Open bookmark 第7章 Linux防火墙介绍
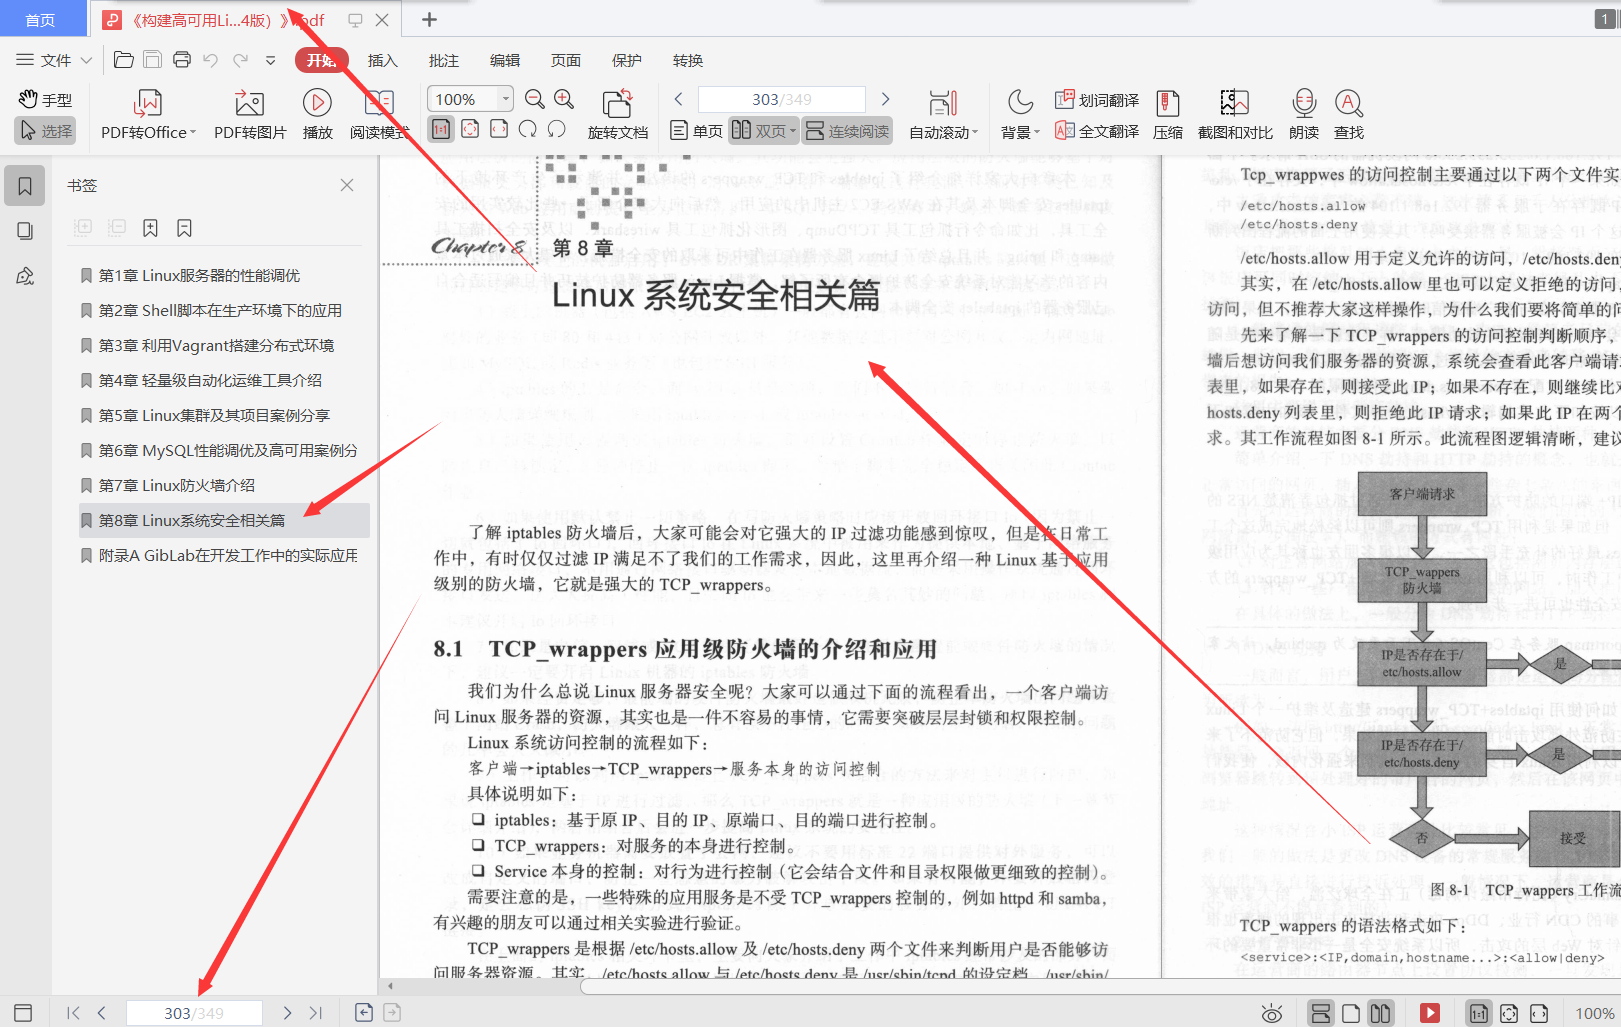1621x1027 pixels. coord(177,485)
